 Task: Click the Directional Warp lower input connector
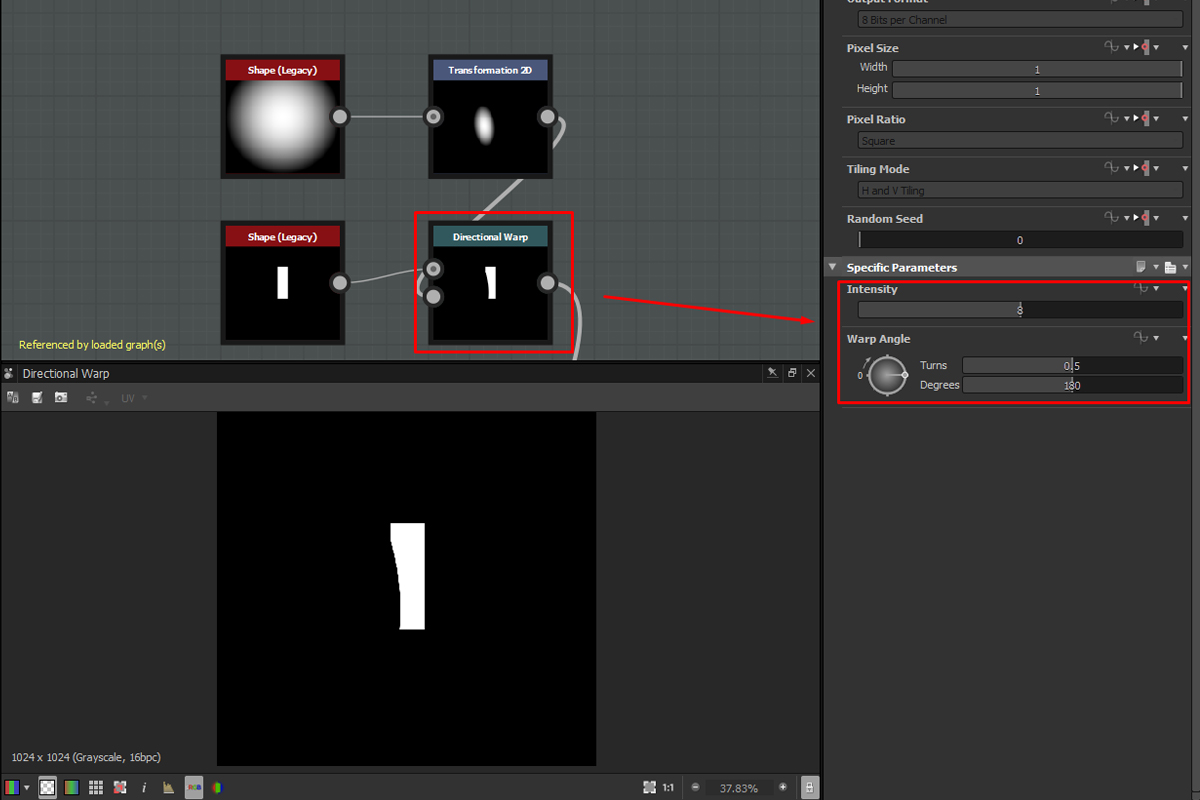point(433,296)
